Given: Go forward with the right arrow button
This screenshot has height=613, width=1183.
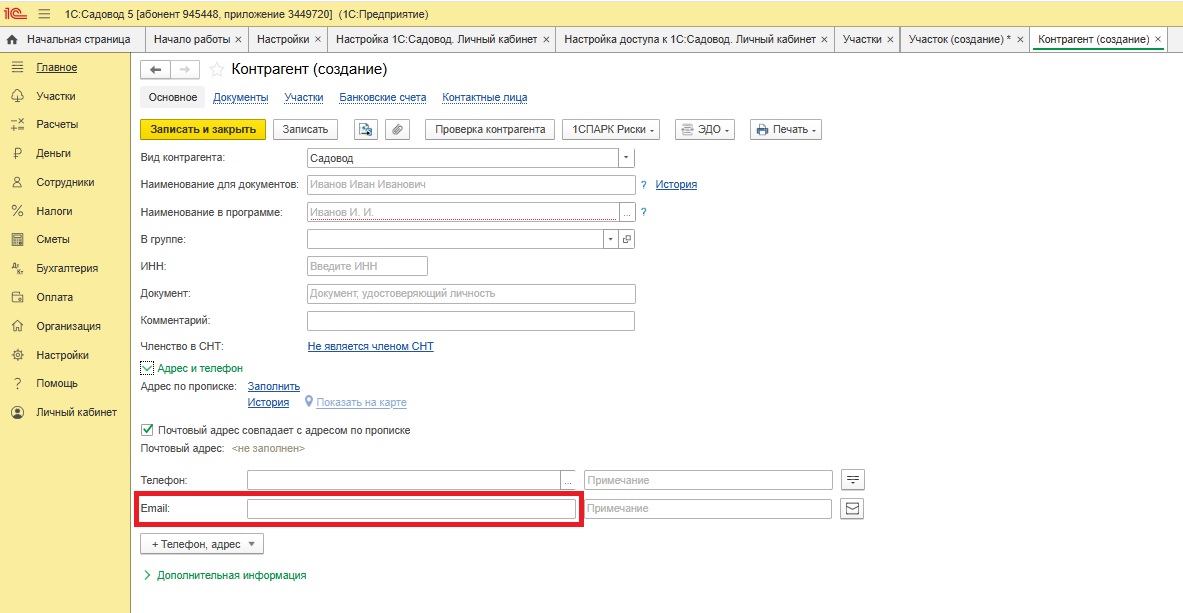Looking at the screenshot, I should (185, 69).
